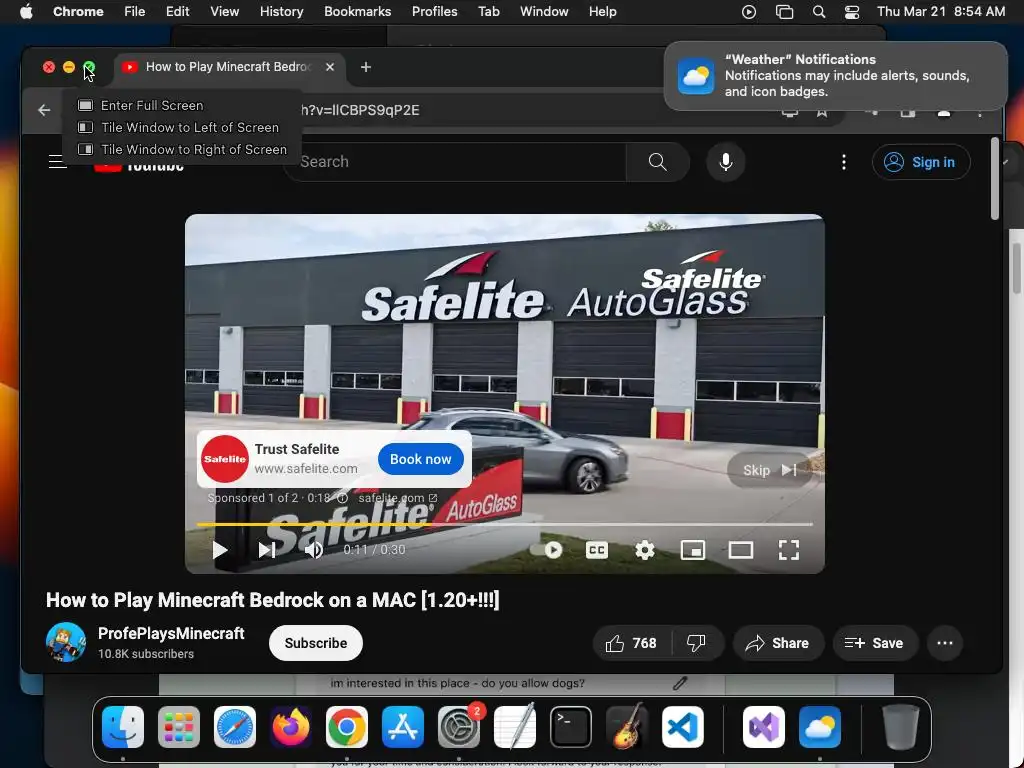The height and width of the screenshot is (768, 1024).
Task: Open YouTube settings three-dot menu
Action: pyautogui.click(x=844, y=161)
